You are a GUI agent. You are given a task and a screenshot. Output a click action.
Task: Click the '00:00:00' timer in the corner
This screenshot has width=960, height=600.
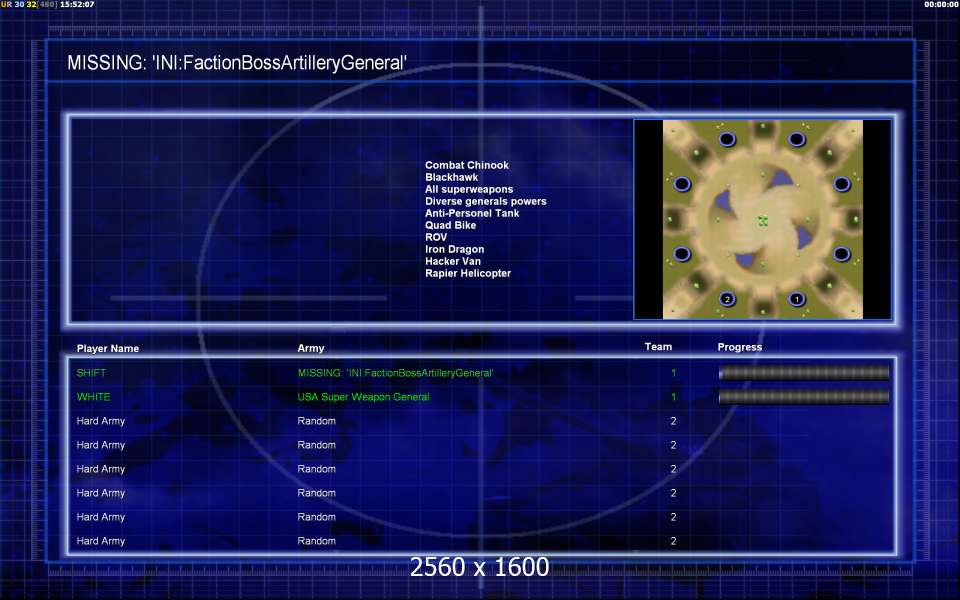pyautogui.click(x=942, y=4)
